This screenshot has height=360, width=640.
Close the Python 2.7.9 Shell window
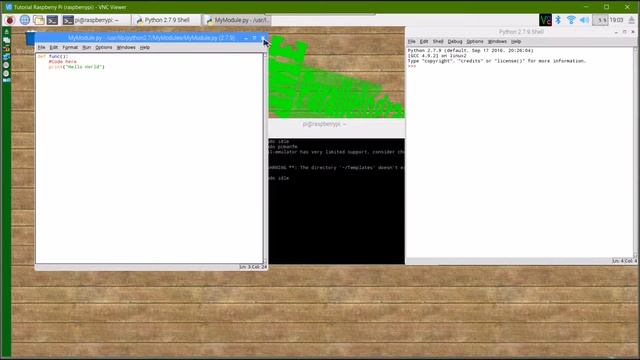pos(633,32)
